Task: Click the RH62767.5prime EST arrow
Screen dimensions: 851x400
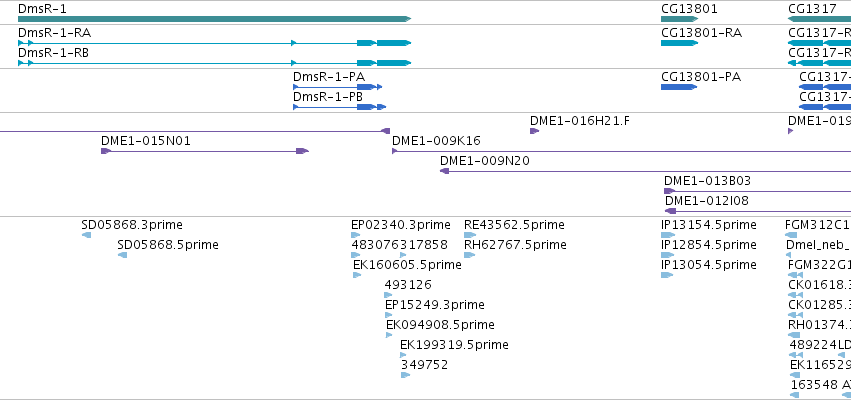Action: coord(469,255)
